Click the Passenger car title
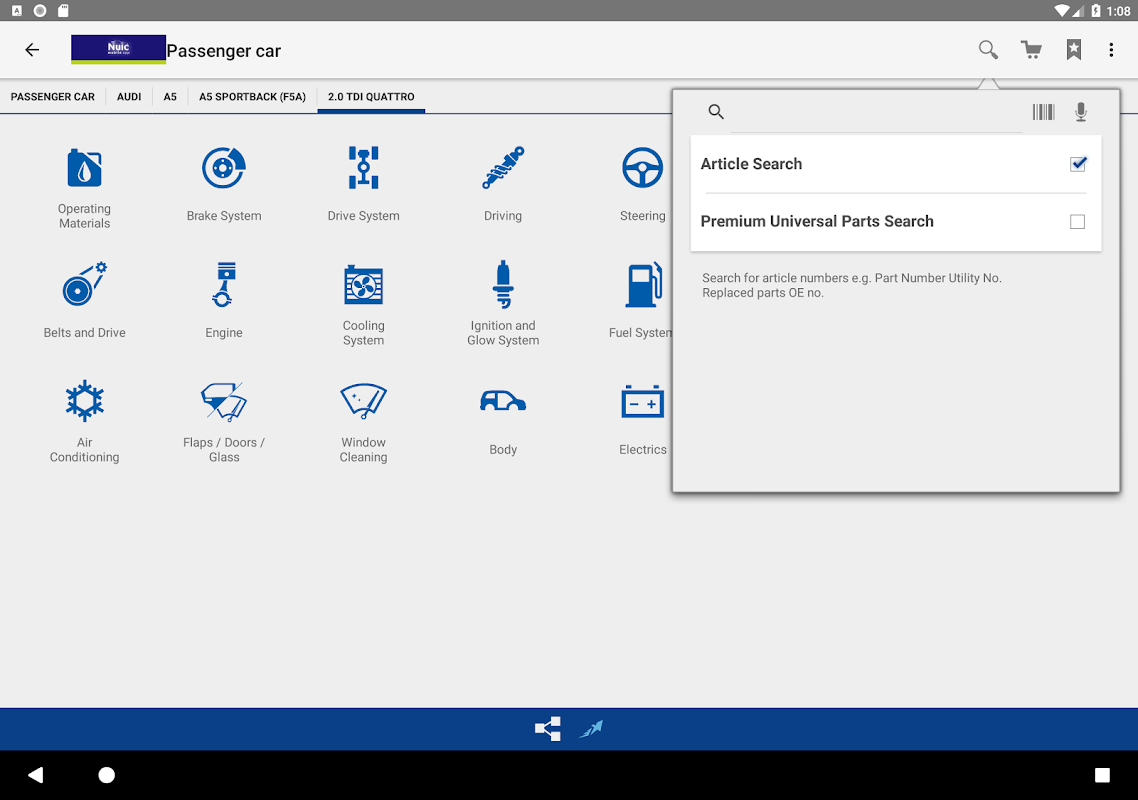The width and height of the screenshot is (1138, 800). click(224, 51)
